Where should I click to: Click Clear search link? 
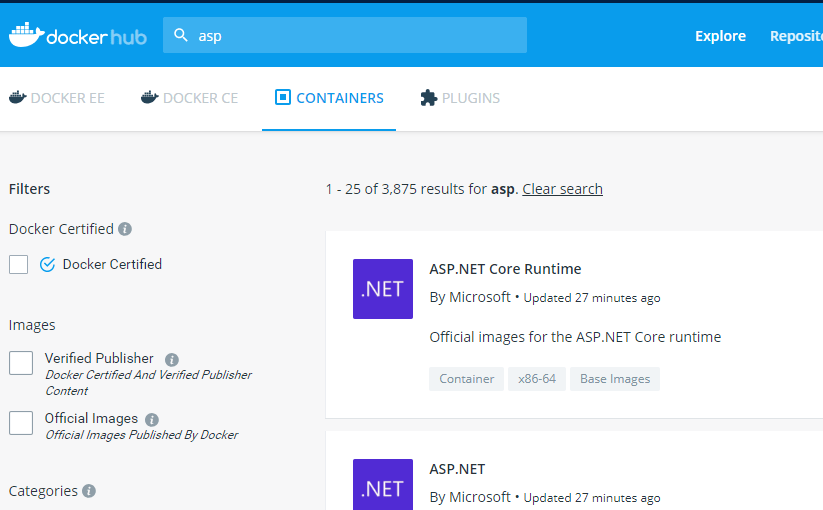click(562, 189)
